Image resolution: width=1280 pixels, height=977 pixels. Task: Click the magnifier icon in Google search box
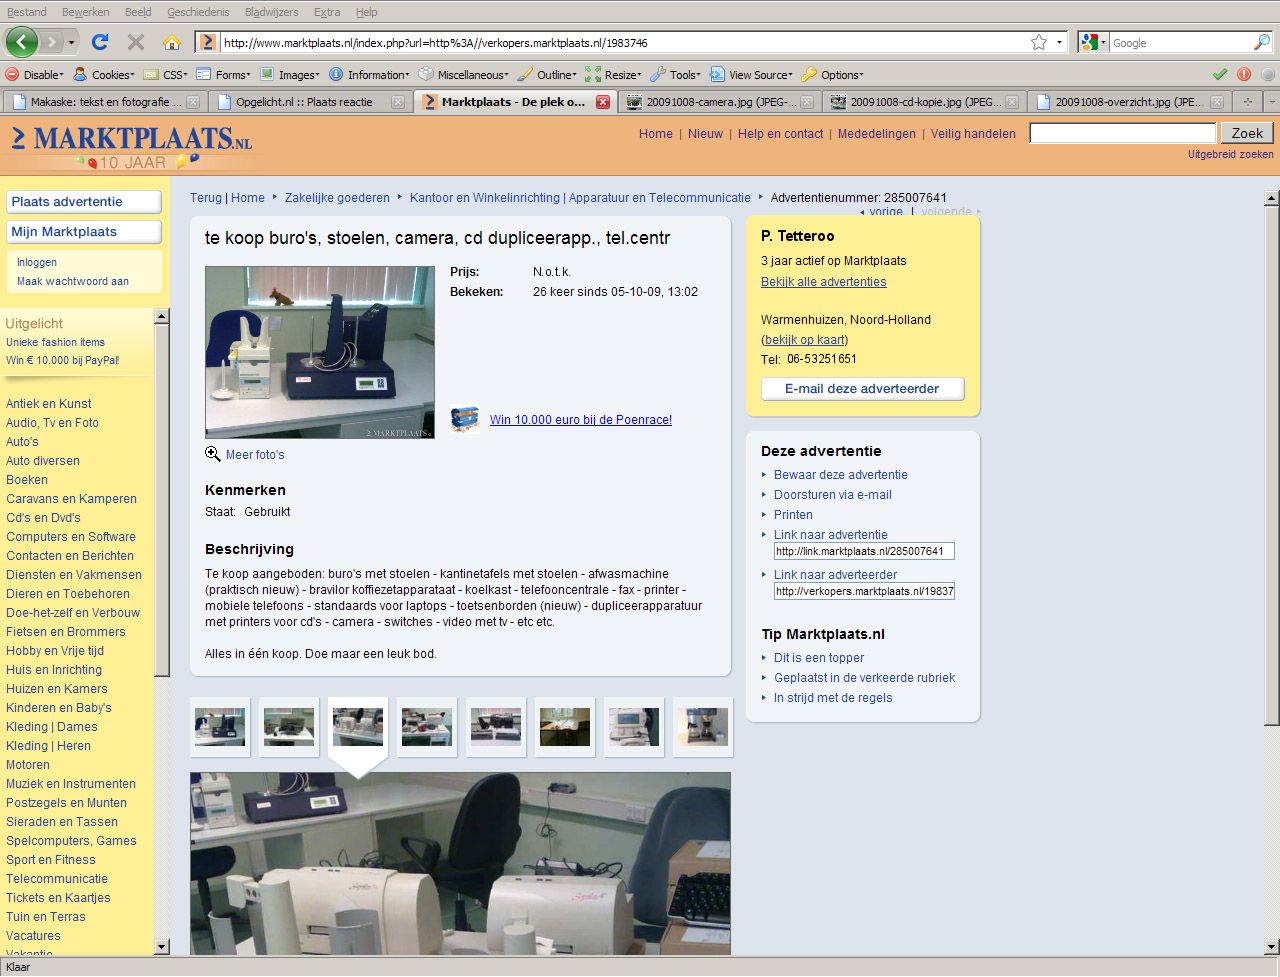pos(1262,42)
